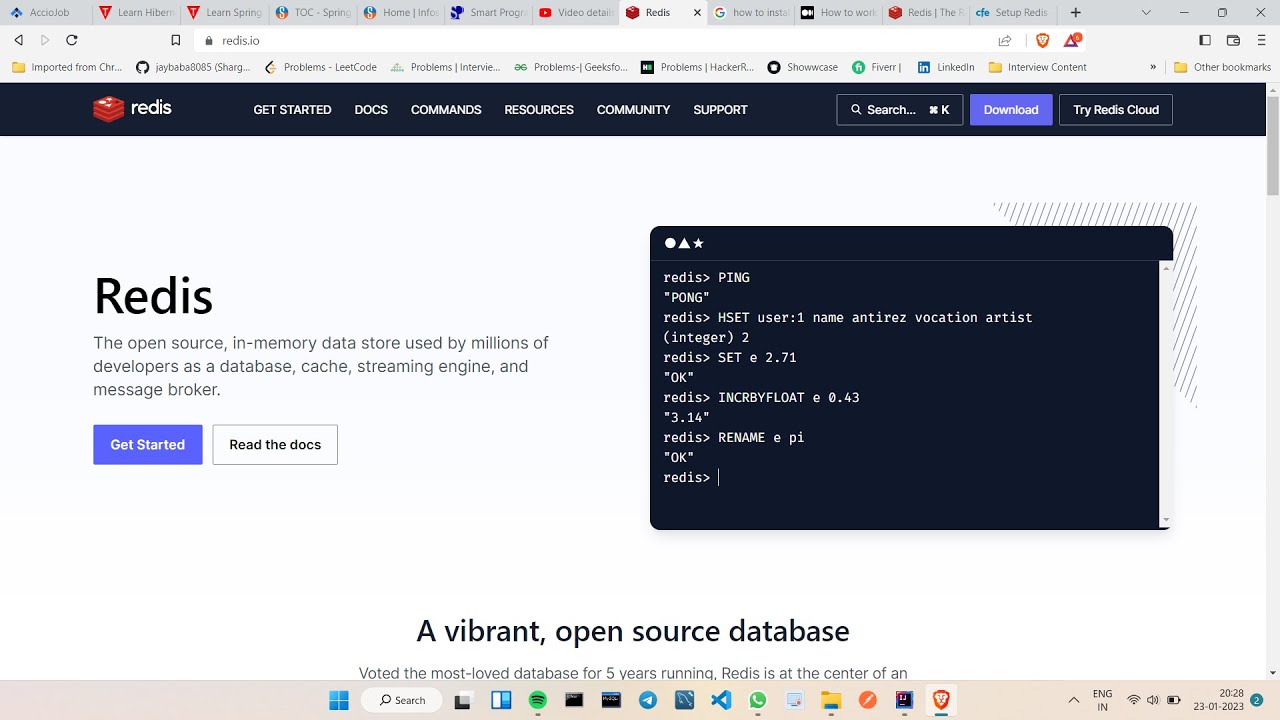The image size is (1280, 720).
Task: Launch Telegram from the taskbar
Action: point(648,700)
